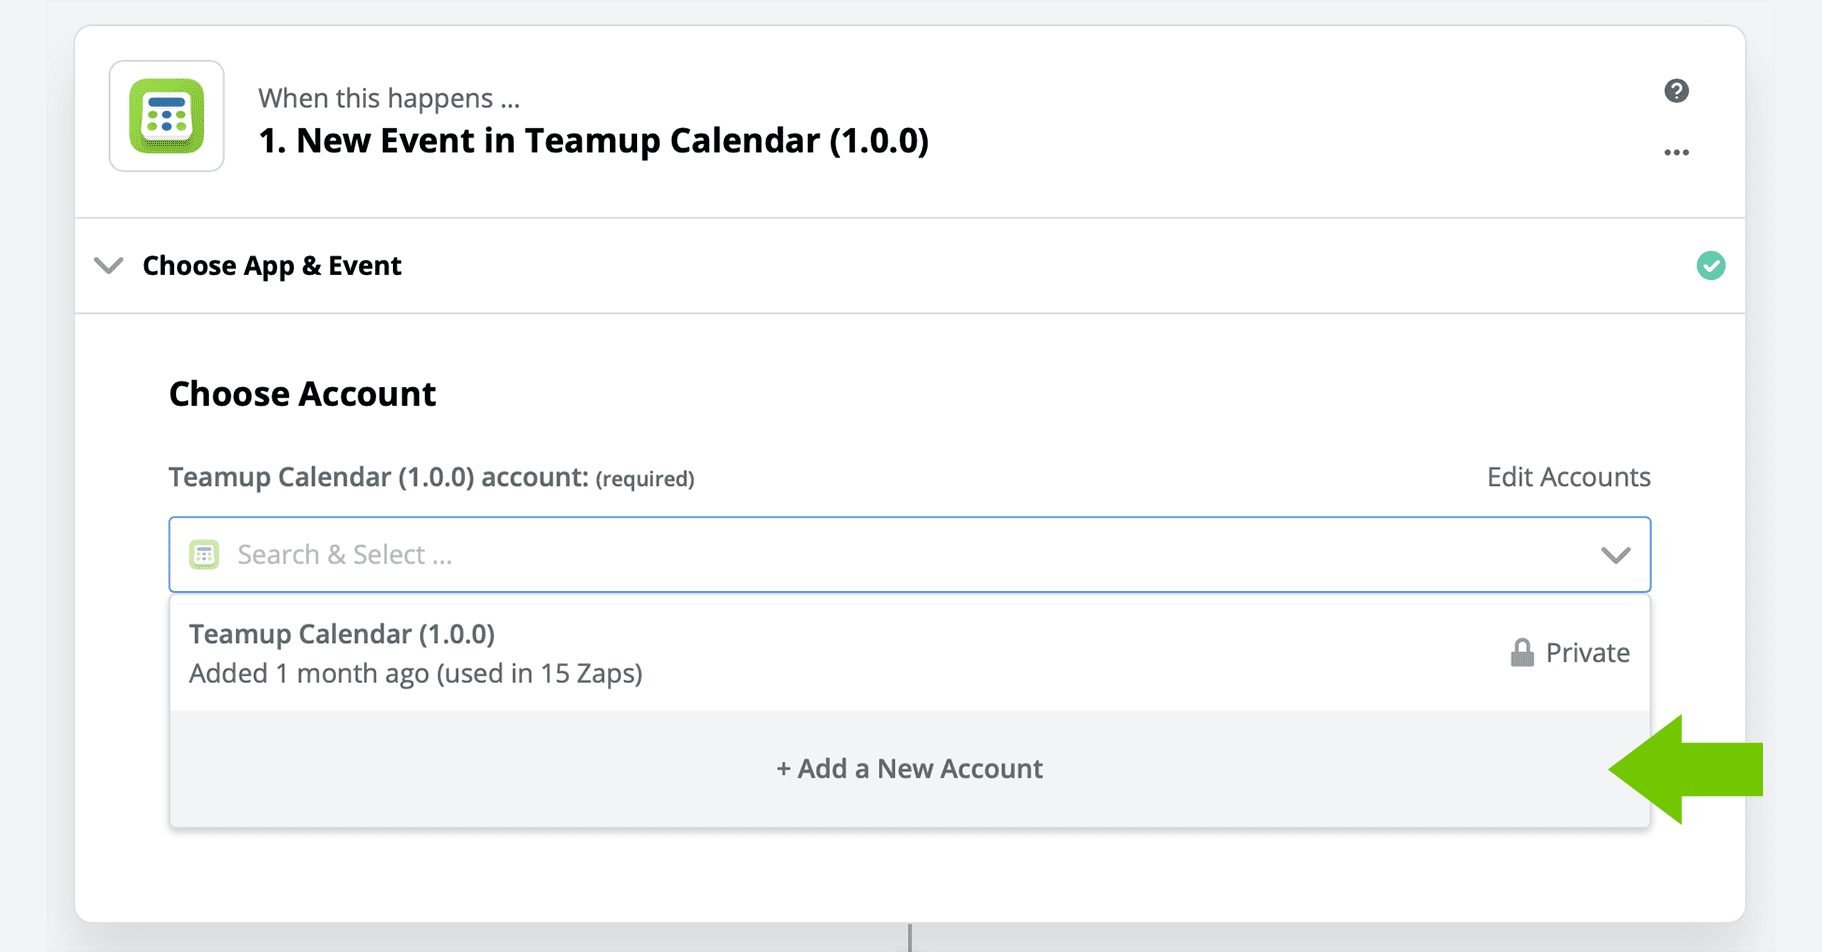This screenshot has width=1822, height=952.
Task: Focus the Search & Select account field
Action: pyautogui.click(x=909, y=555)
